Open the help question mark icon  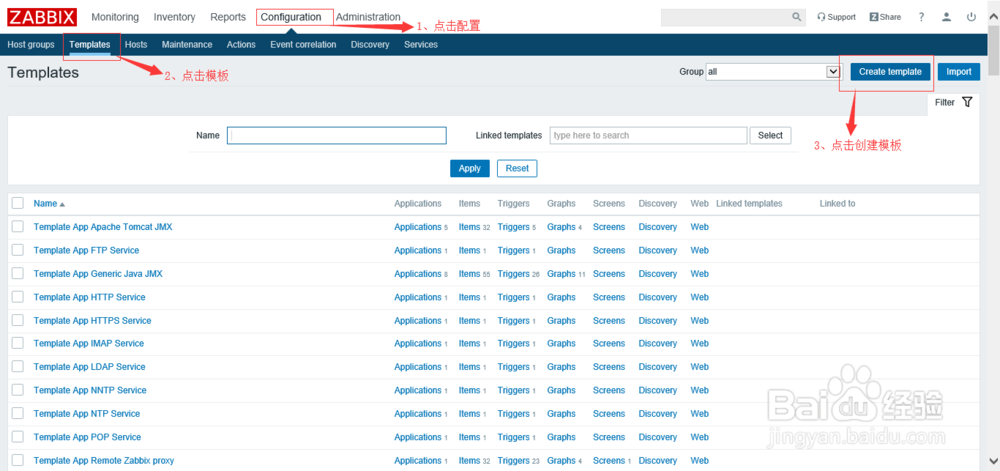pos(922,17)
